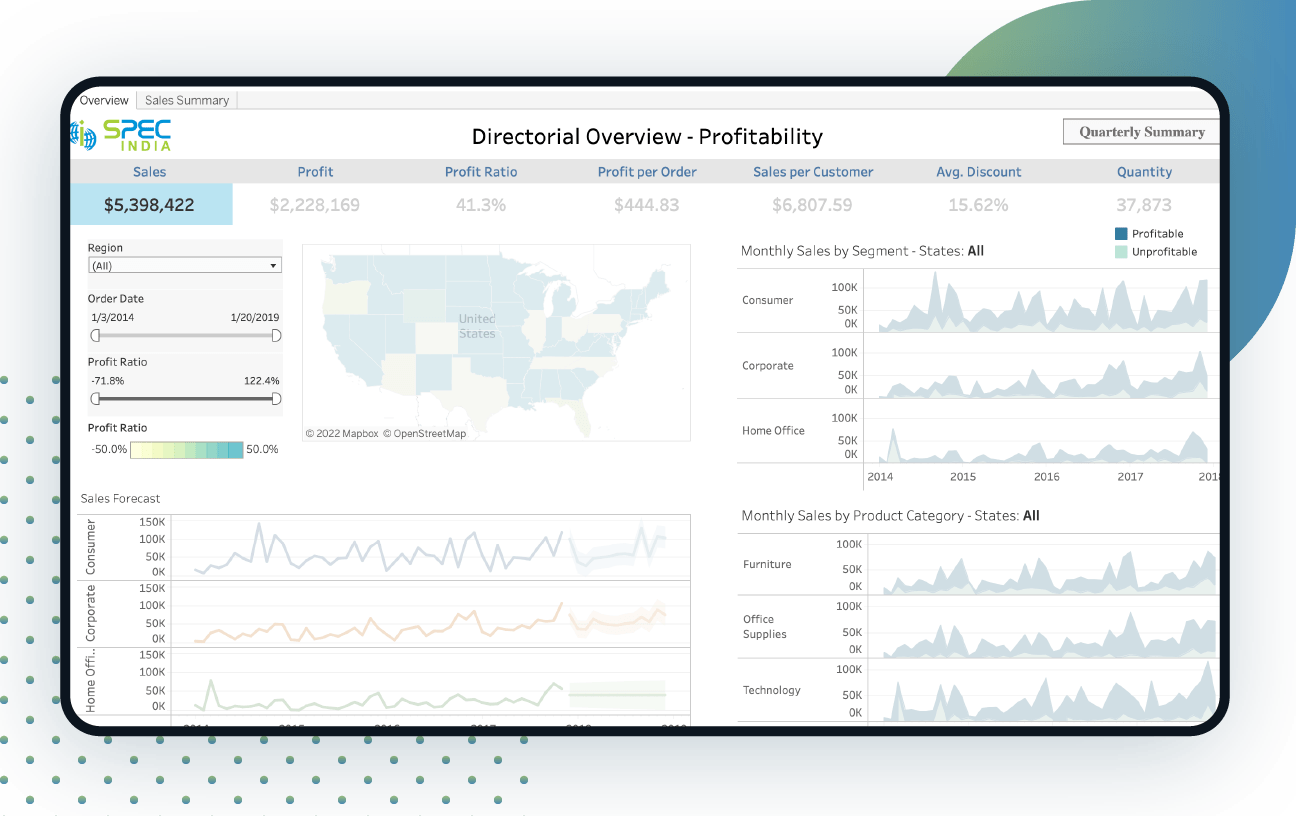The width and height of the screenshot is (1296, 816).
Task: Click the Unprofitable legend swatch
Action: point(1120,252)
